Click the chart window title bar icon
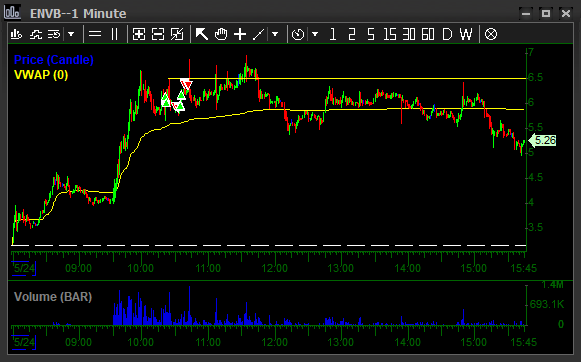The image size is (581, 362). pyautogui.click(x=12, y=12)
